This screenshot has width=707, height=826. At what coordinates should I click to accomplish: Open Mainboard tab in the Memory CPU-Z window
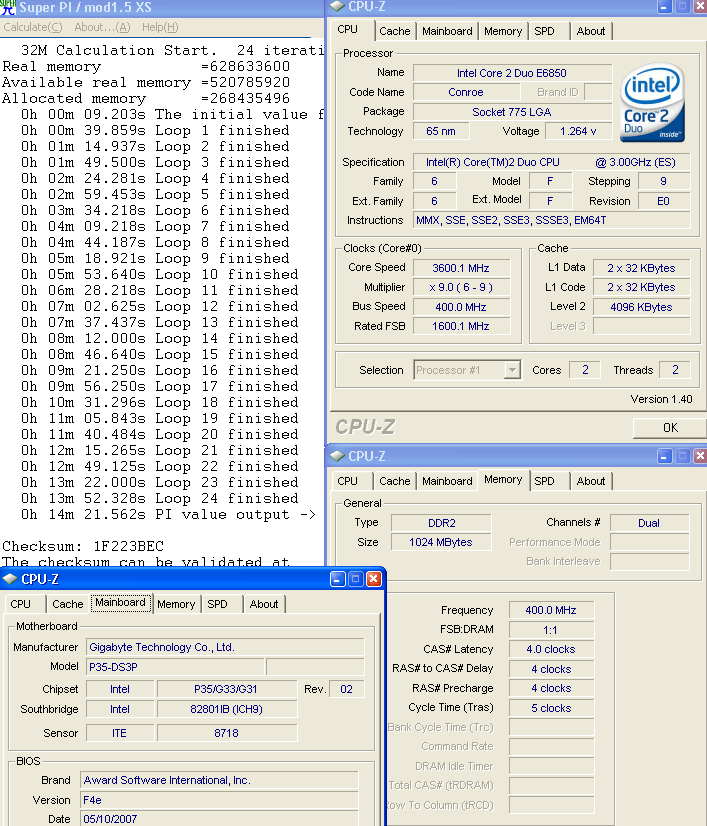click(x=447, y=481)
